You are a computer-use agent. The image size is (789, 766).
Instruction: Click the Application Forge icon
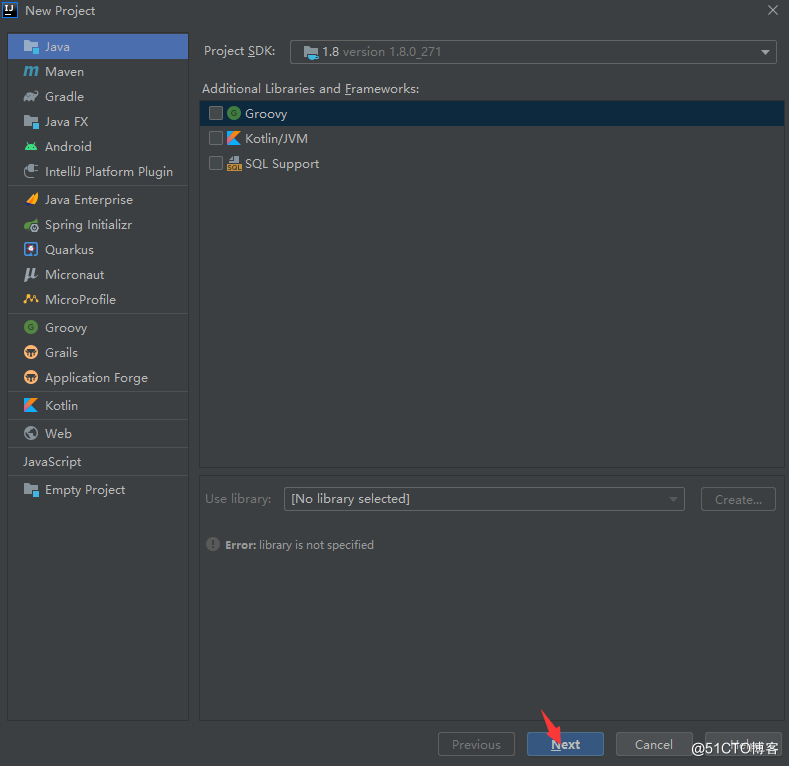(x=31, y=377)
